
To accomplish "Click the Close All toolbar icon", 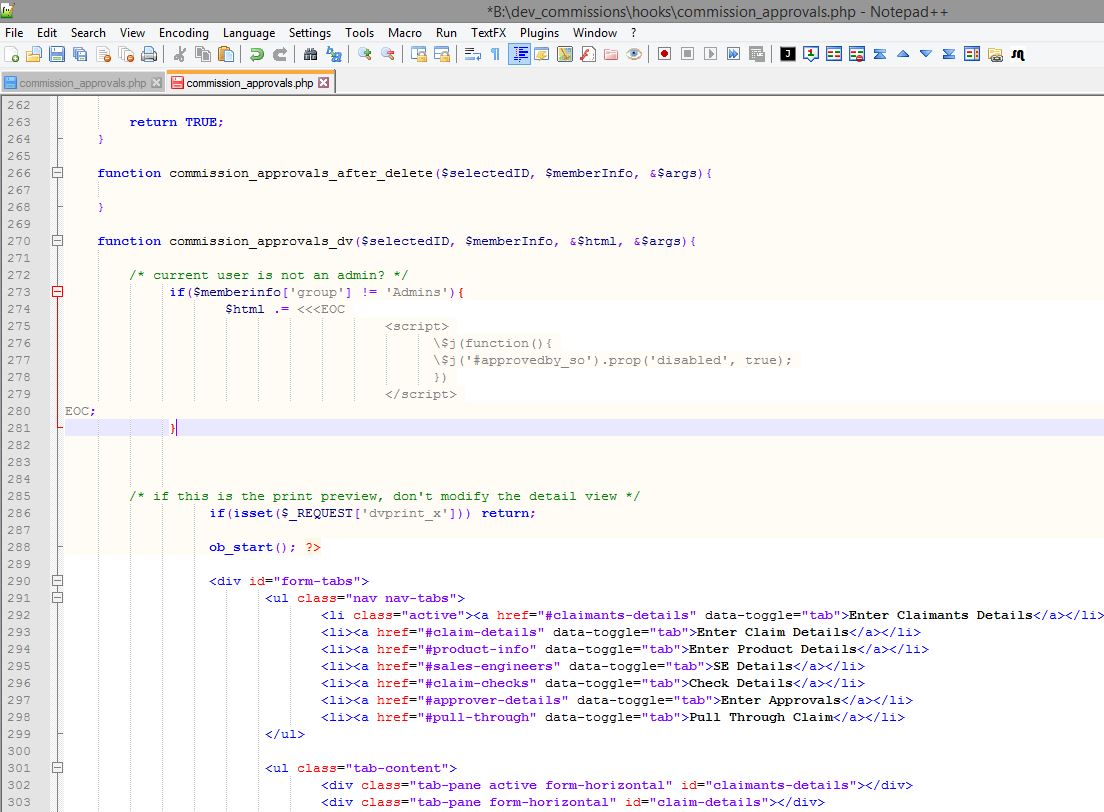I will coord(126,54).
